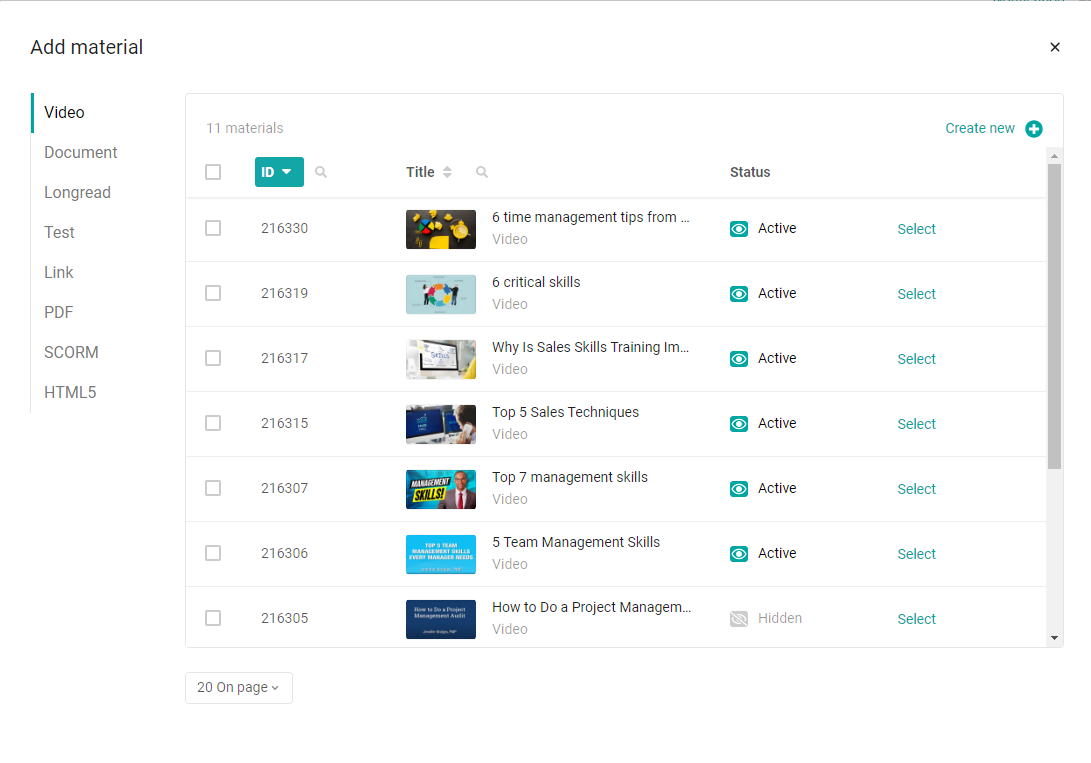The height and width of the screenshot is (763, 1091).
Task: Click the title 'Top 7 management skills'
Action: (570, 477)
